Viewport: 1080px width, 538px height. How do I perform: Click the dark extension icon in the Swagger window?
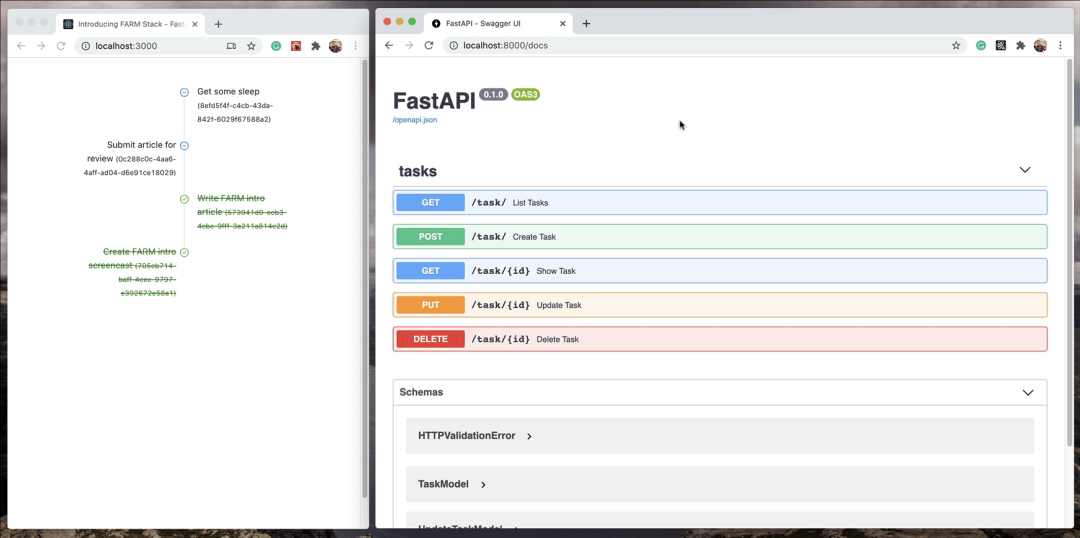(x=1001, y=45)
